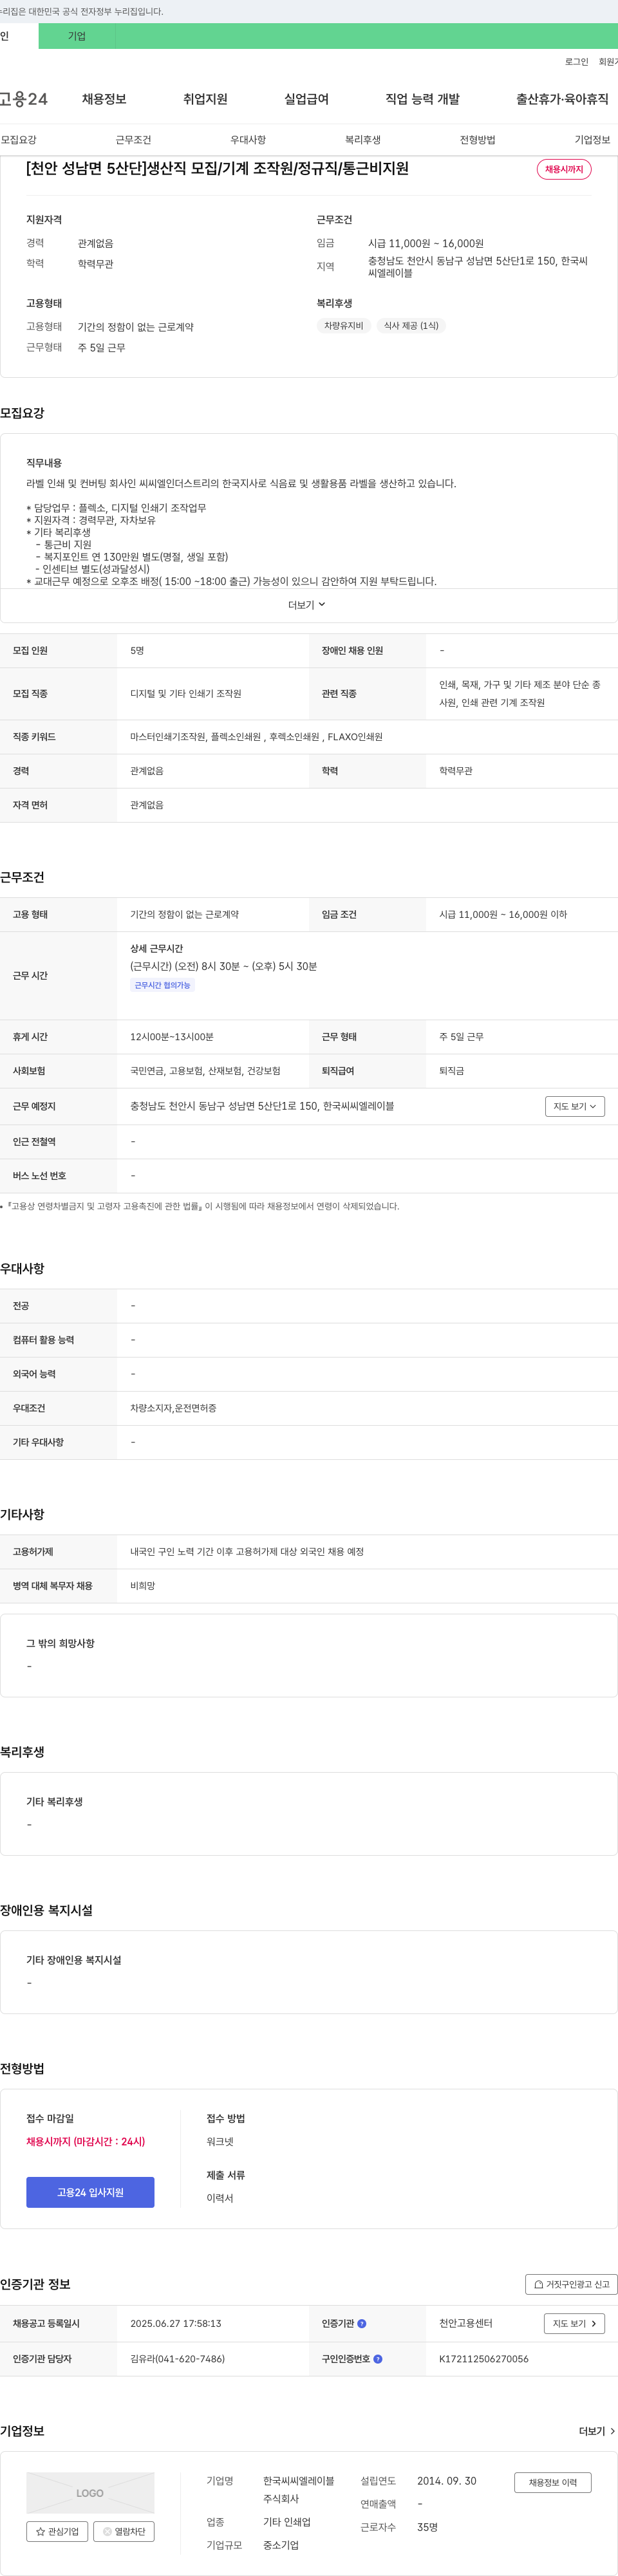Click 국민연금, 고용보험, 산재보험, 건강보험 text

tap(205, 1070)
